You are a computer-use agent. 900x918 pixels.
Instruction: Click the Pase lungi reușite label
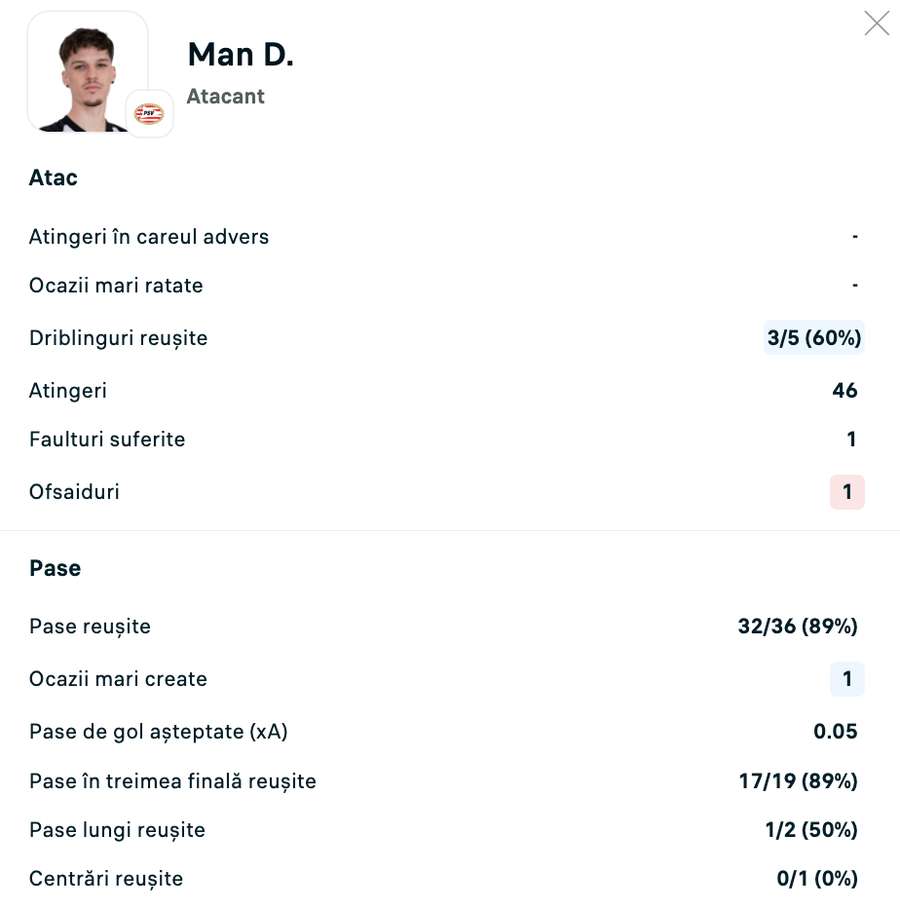point(117,830)
